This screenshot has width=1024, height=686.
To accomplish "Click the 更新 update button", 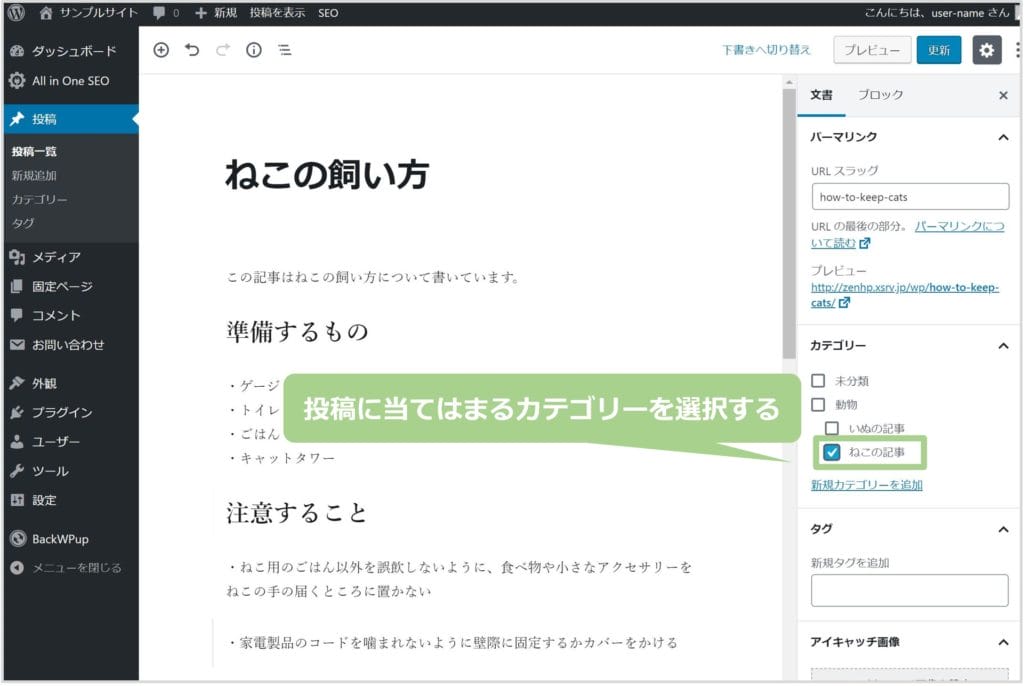I will click(938, 50).
